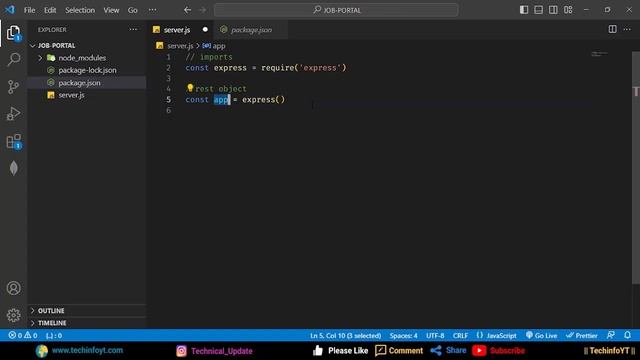
Task: Open the overflow menu ellipsis in menu bar
Action: tap(152, 10)
